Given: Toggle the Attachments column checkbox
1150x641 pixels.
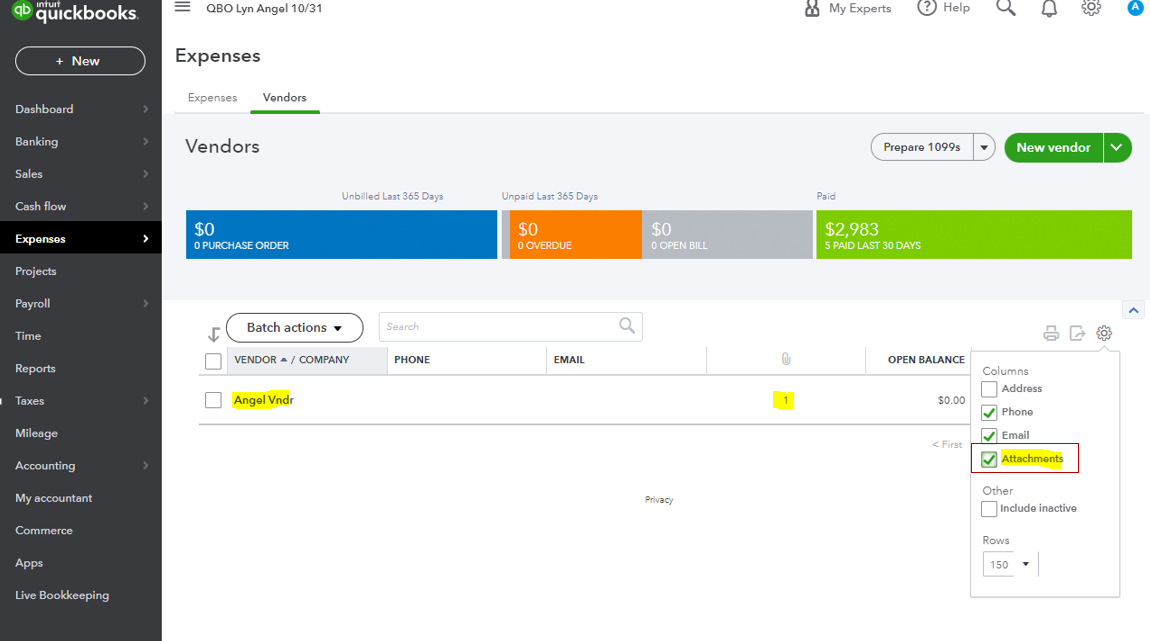Looking at the screenshot, I should (x=989, y=459).
